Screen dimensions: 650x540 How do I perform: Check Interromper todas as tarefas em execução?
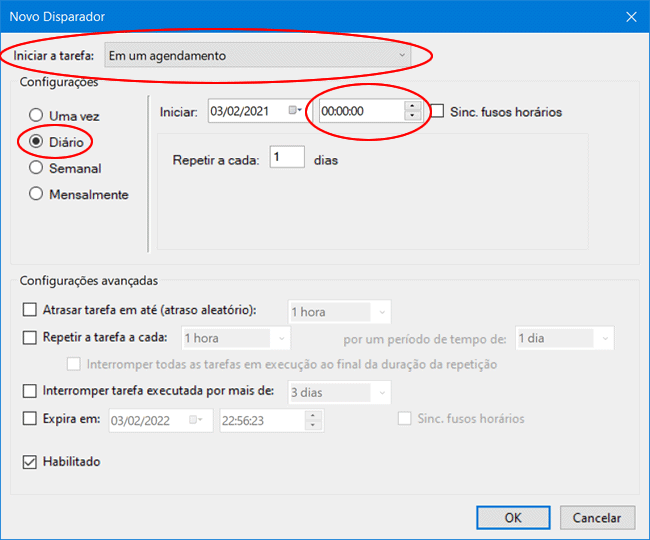[74, 364]
